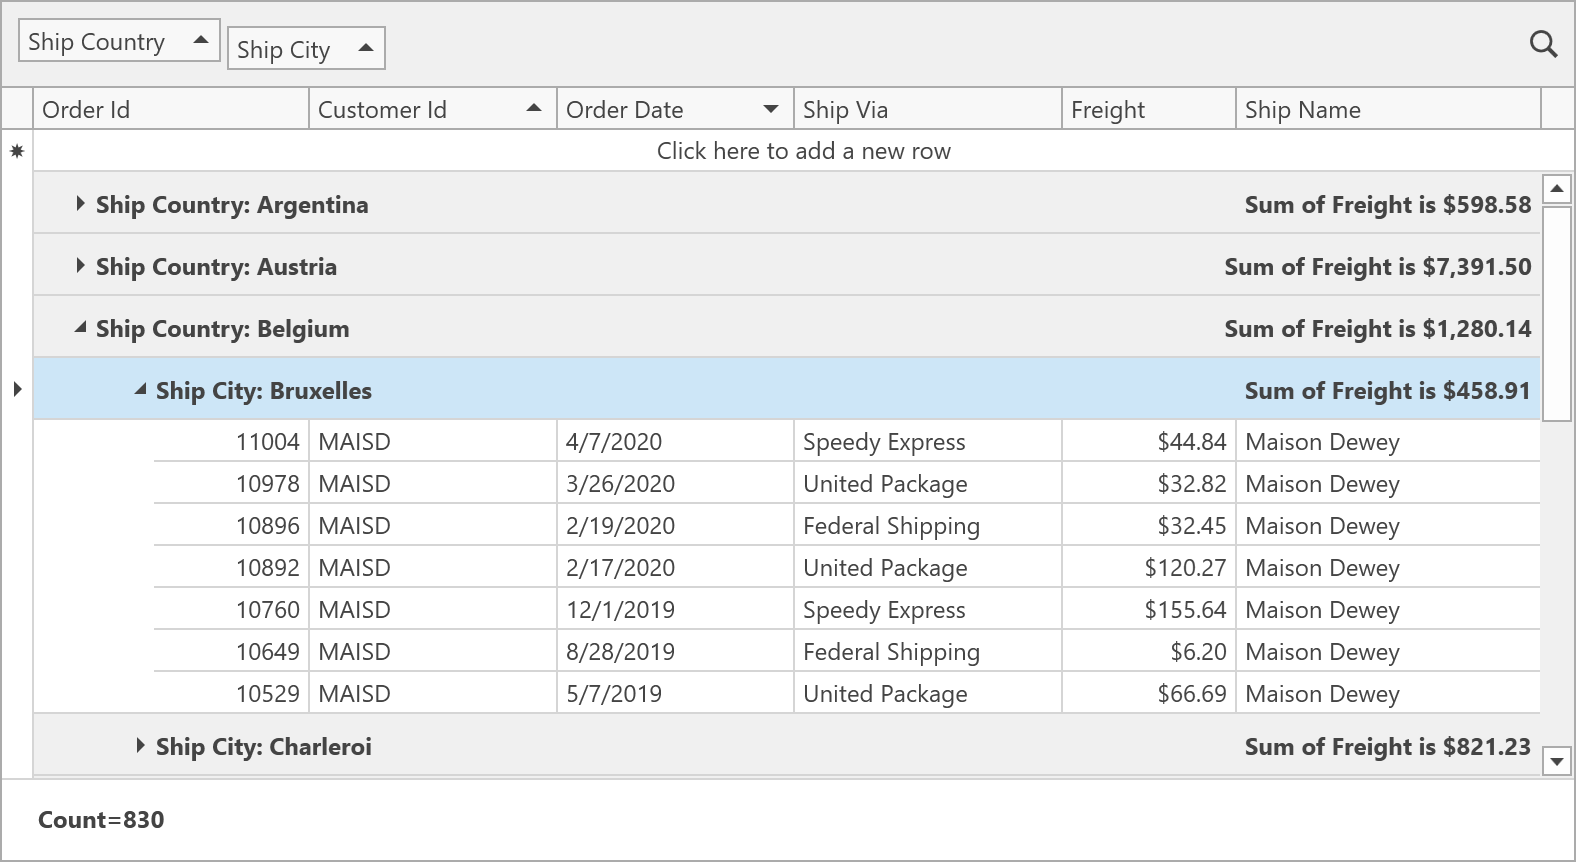Click the current row arrow indicator
1576x862 pixels.
coord(17,390)
